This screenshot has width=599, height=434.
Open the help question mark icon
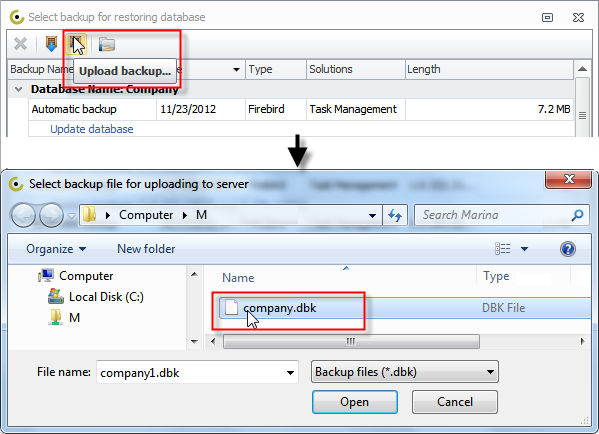coord(568,249)
